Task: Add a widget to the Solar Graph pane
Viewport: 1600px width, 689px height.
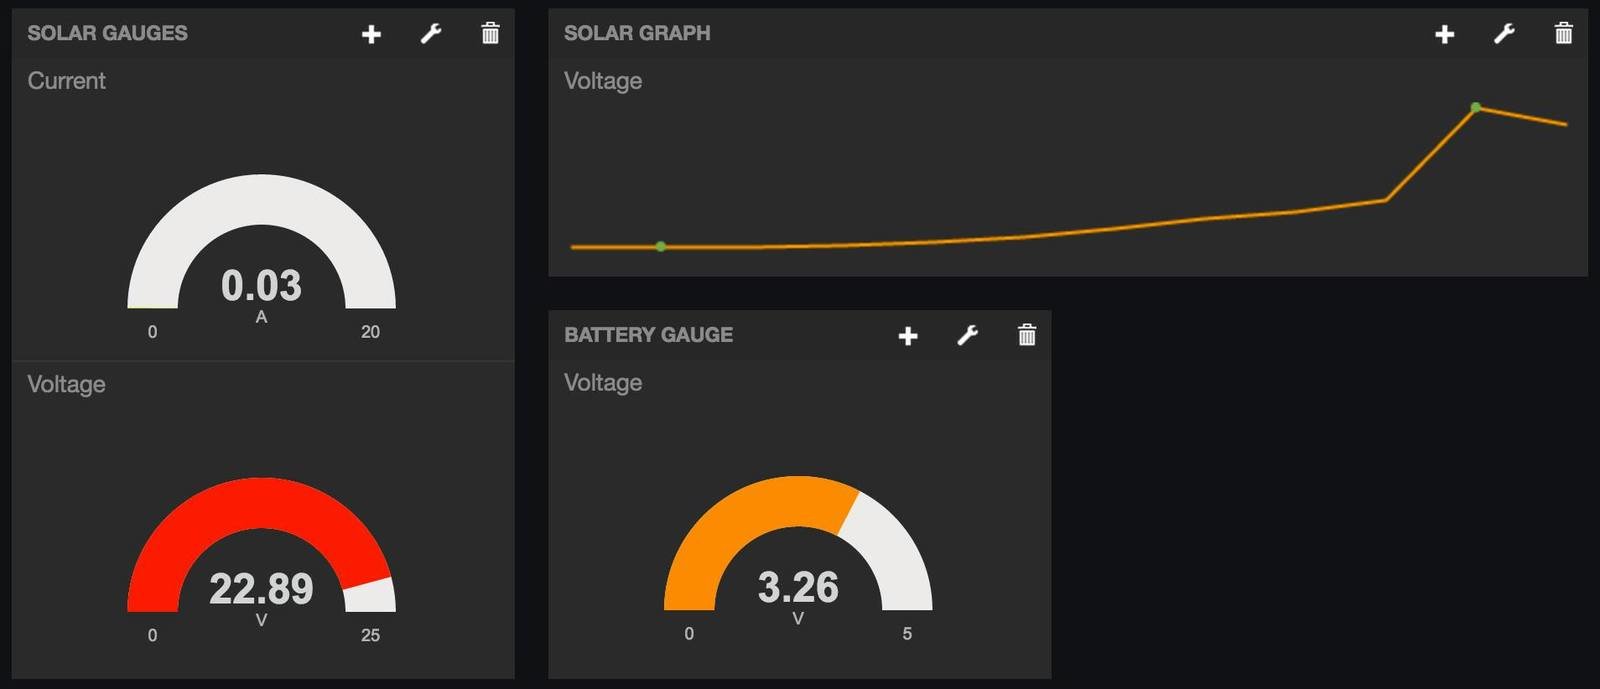Action: pos(1444,34)
